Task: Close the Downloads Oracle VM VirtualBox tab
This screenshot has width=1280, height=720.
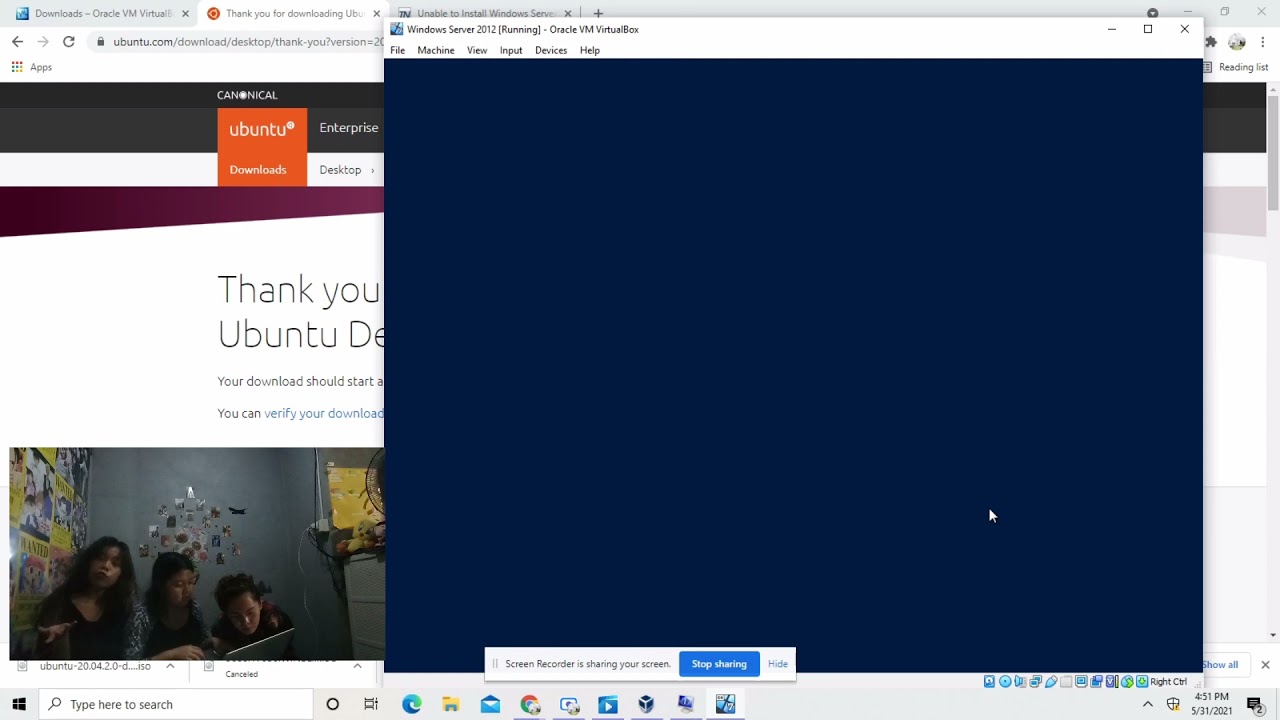Action: (185, 14)
